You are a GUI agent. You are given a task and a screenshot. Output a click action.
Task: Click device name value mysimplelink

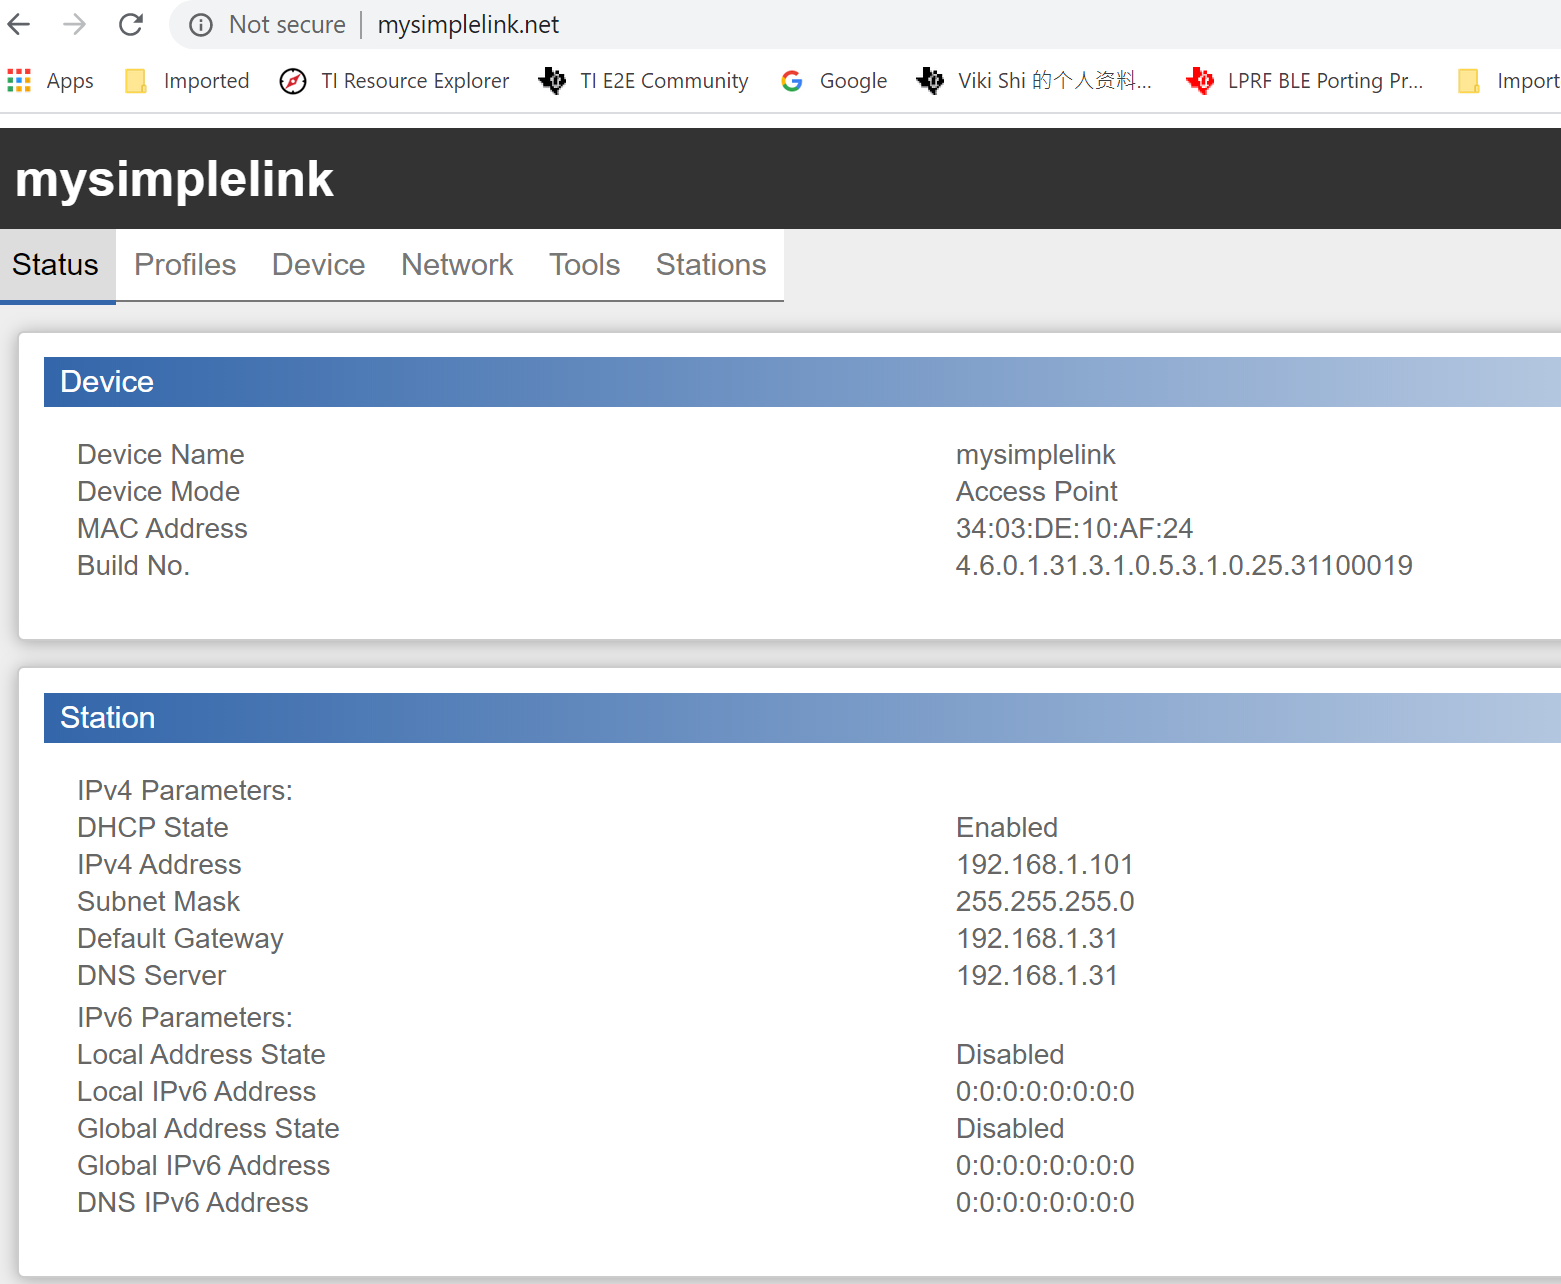point(1035,455)
